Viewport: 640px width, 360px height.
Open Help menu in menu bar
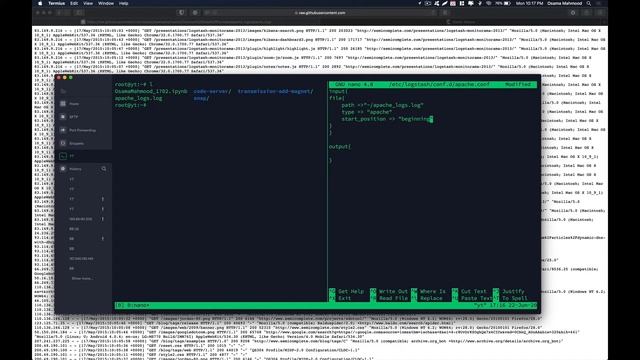[x=123, y=3]
